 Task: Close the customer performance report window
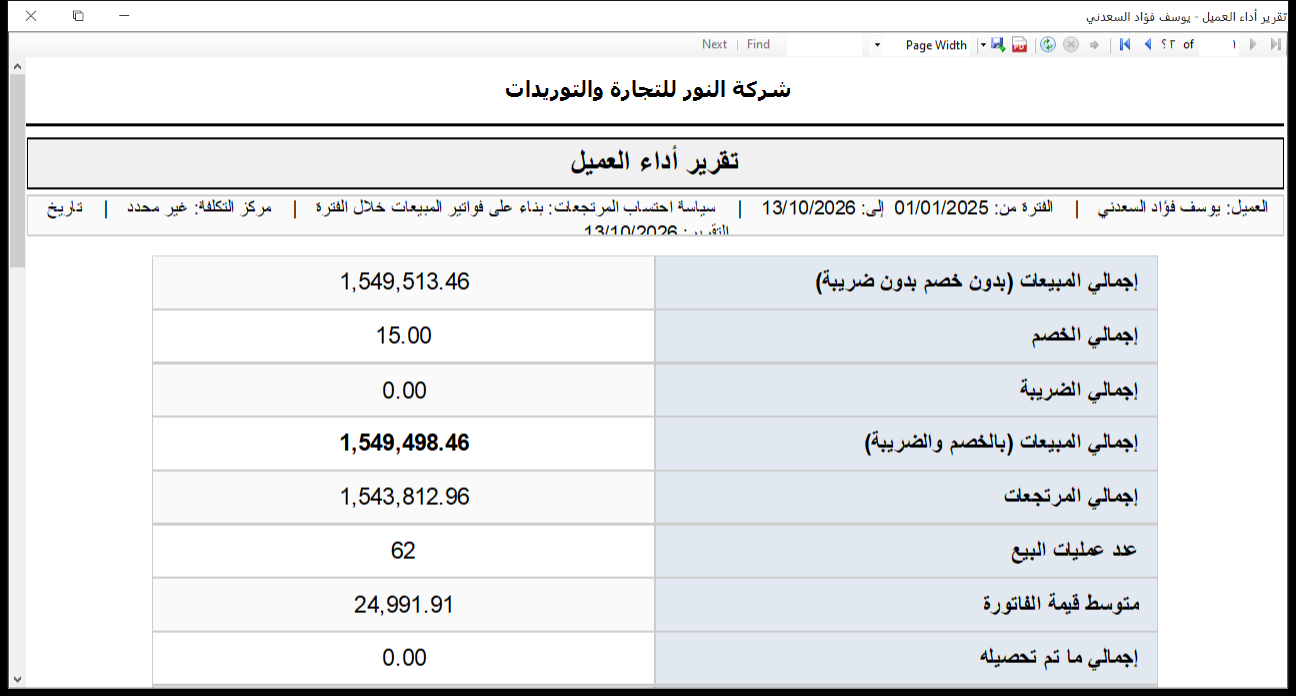tap(31, 17)
